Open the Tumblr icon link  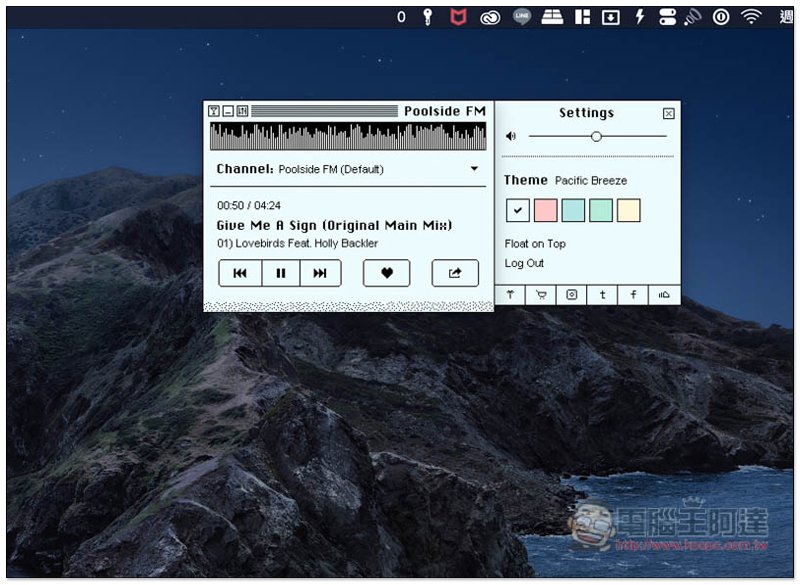(602, 295)
